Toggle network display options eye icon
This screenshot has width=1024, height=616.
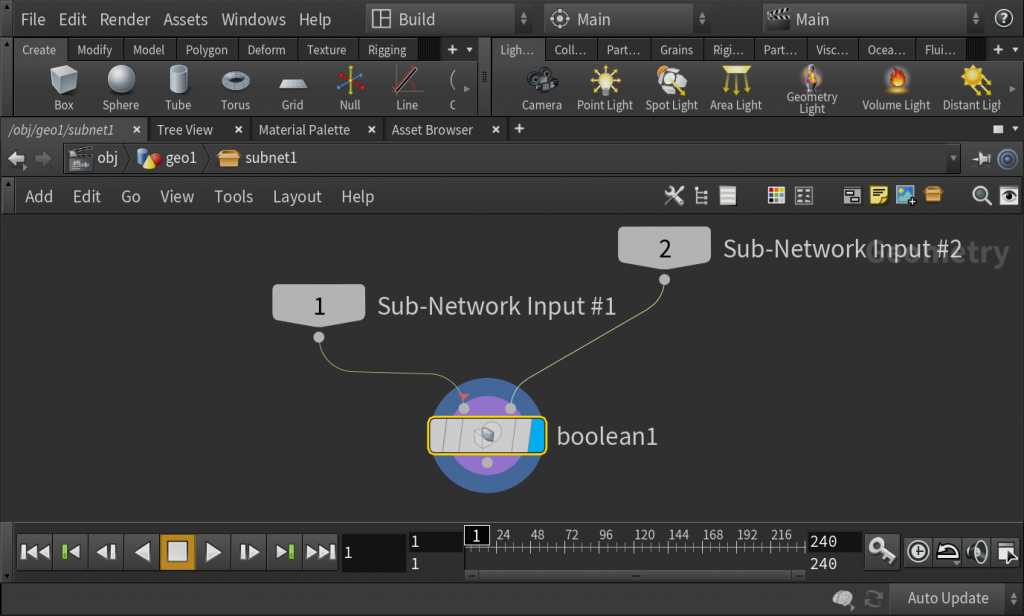(x=1009, y=195)
